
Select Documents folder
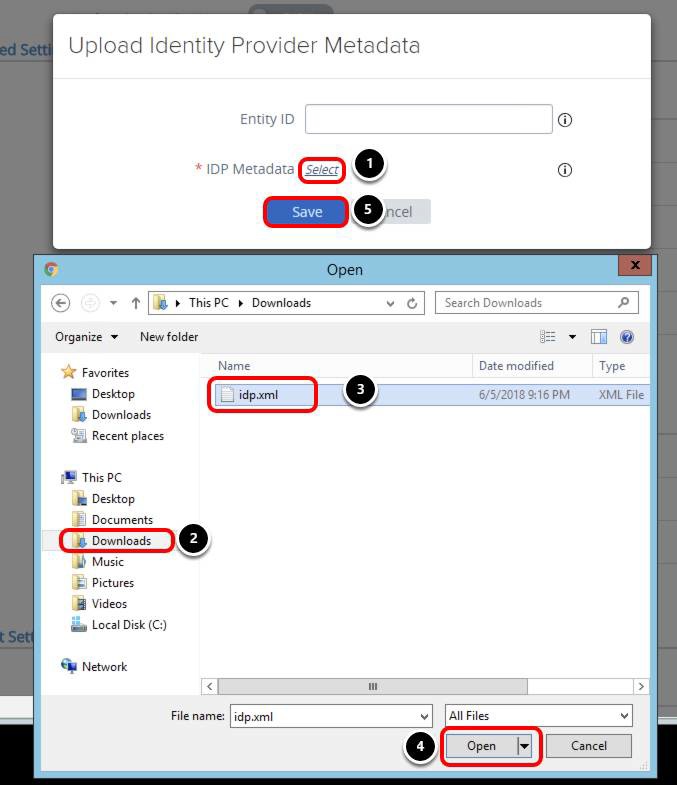tap(122, 520)
